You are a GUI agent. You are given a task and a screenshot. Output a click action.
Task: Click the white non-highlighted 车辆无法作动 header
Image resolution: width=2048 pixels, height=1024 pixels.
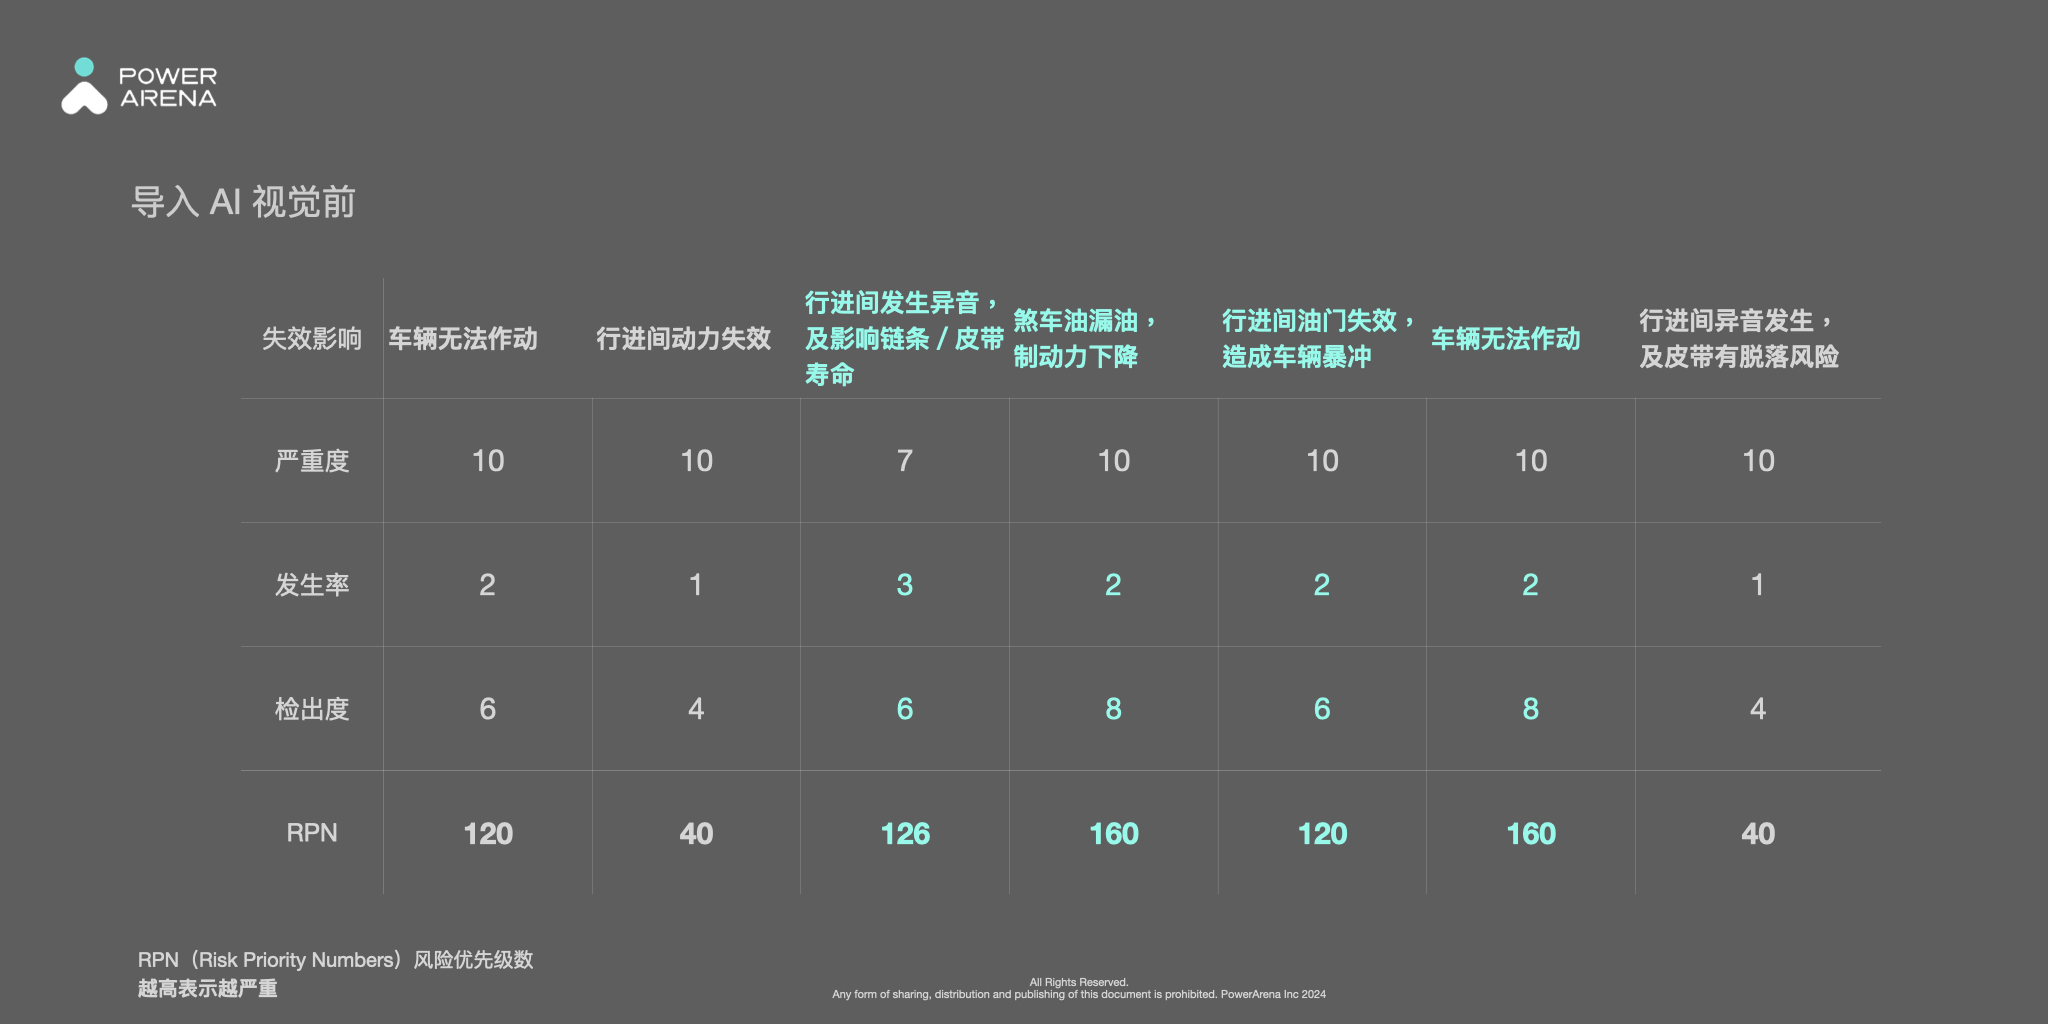[x=463, y=339]
